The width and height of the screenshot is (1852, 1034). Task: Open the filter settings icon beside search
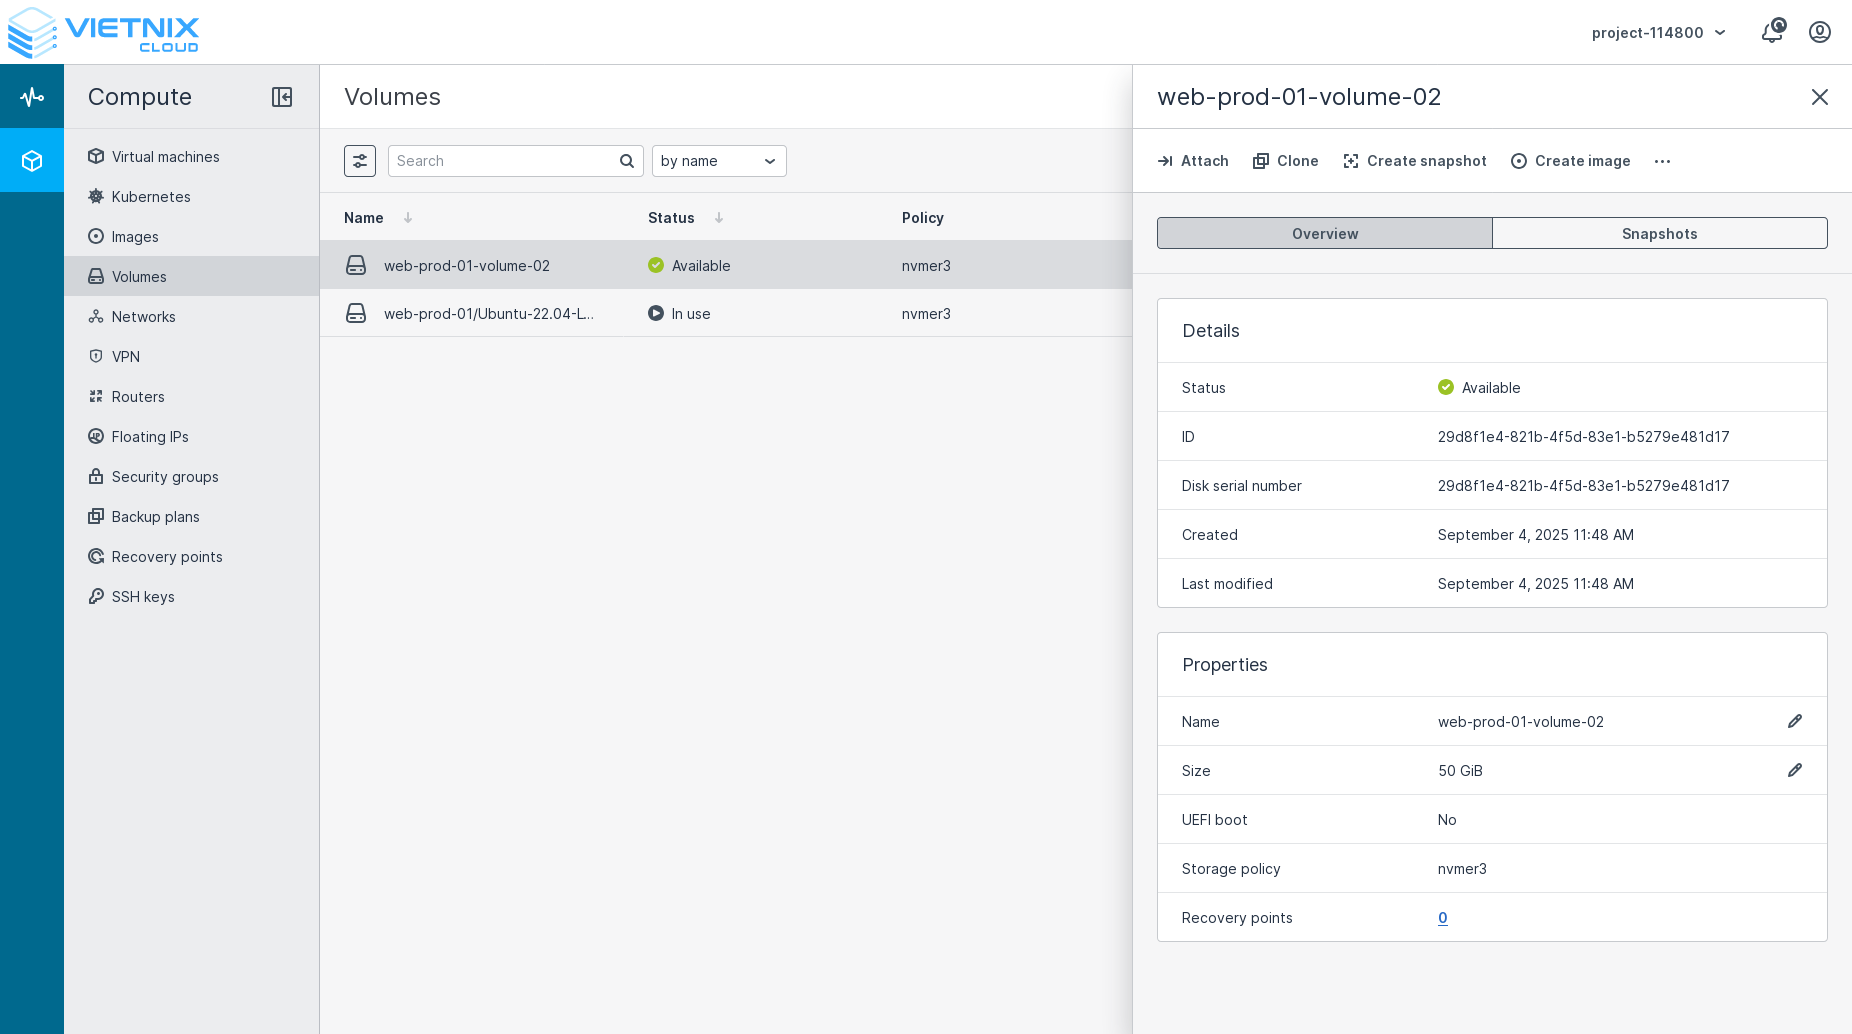coord(360,161)
